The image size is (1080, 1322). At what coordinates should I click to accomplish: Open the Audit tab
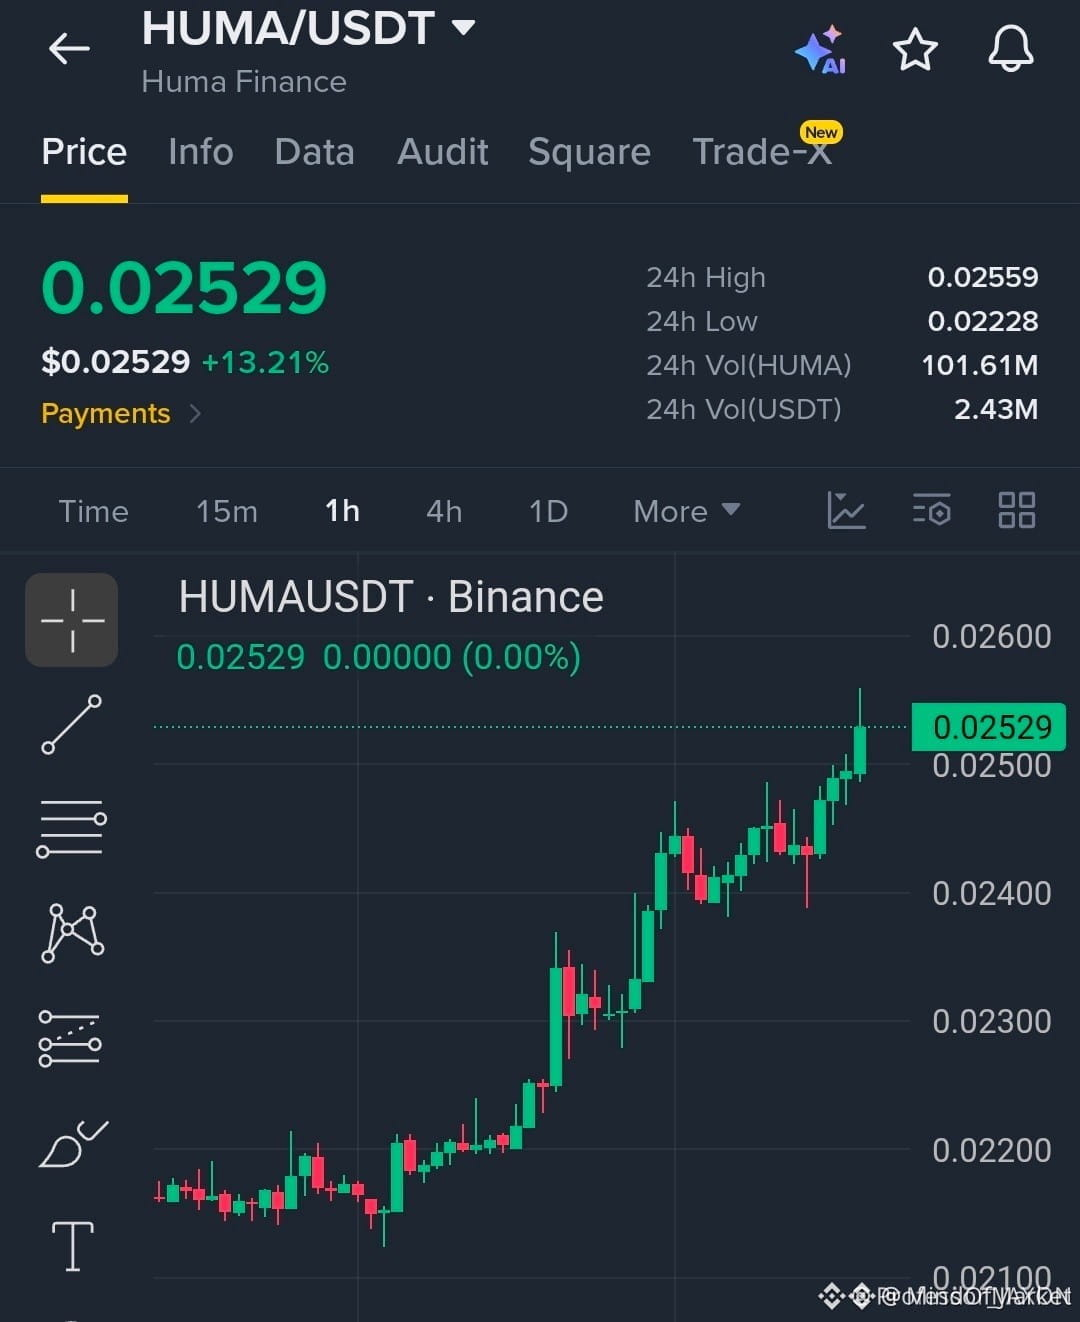442,152
